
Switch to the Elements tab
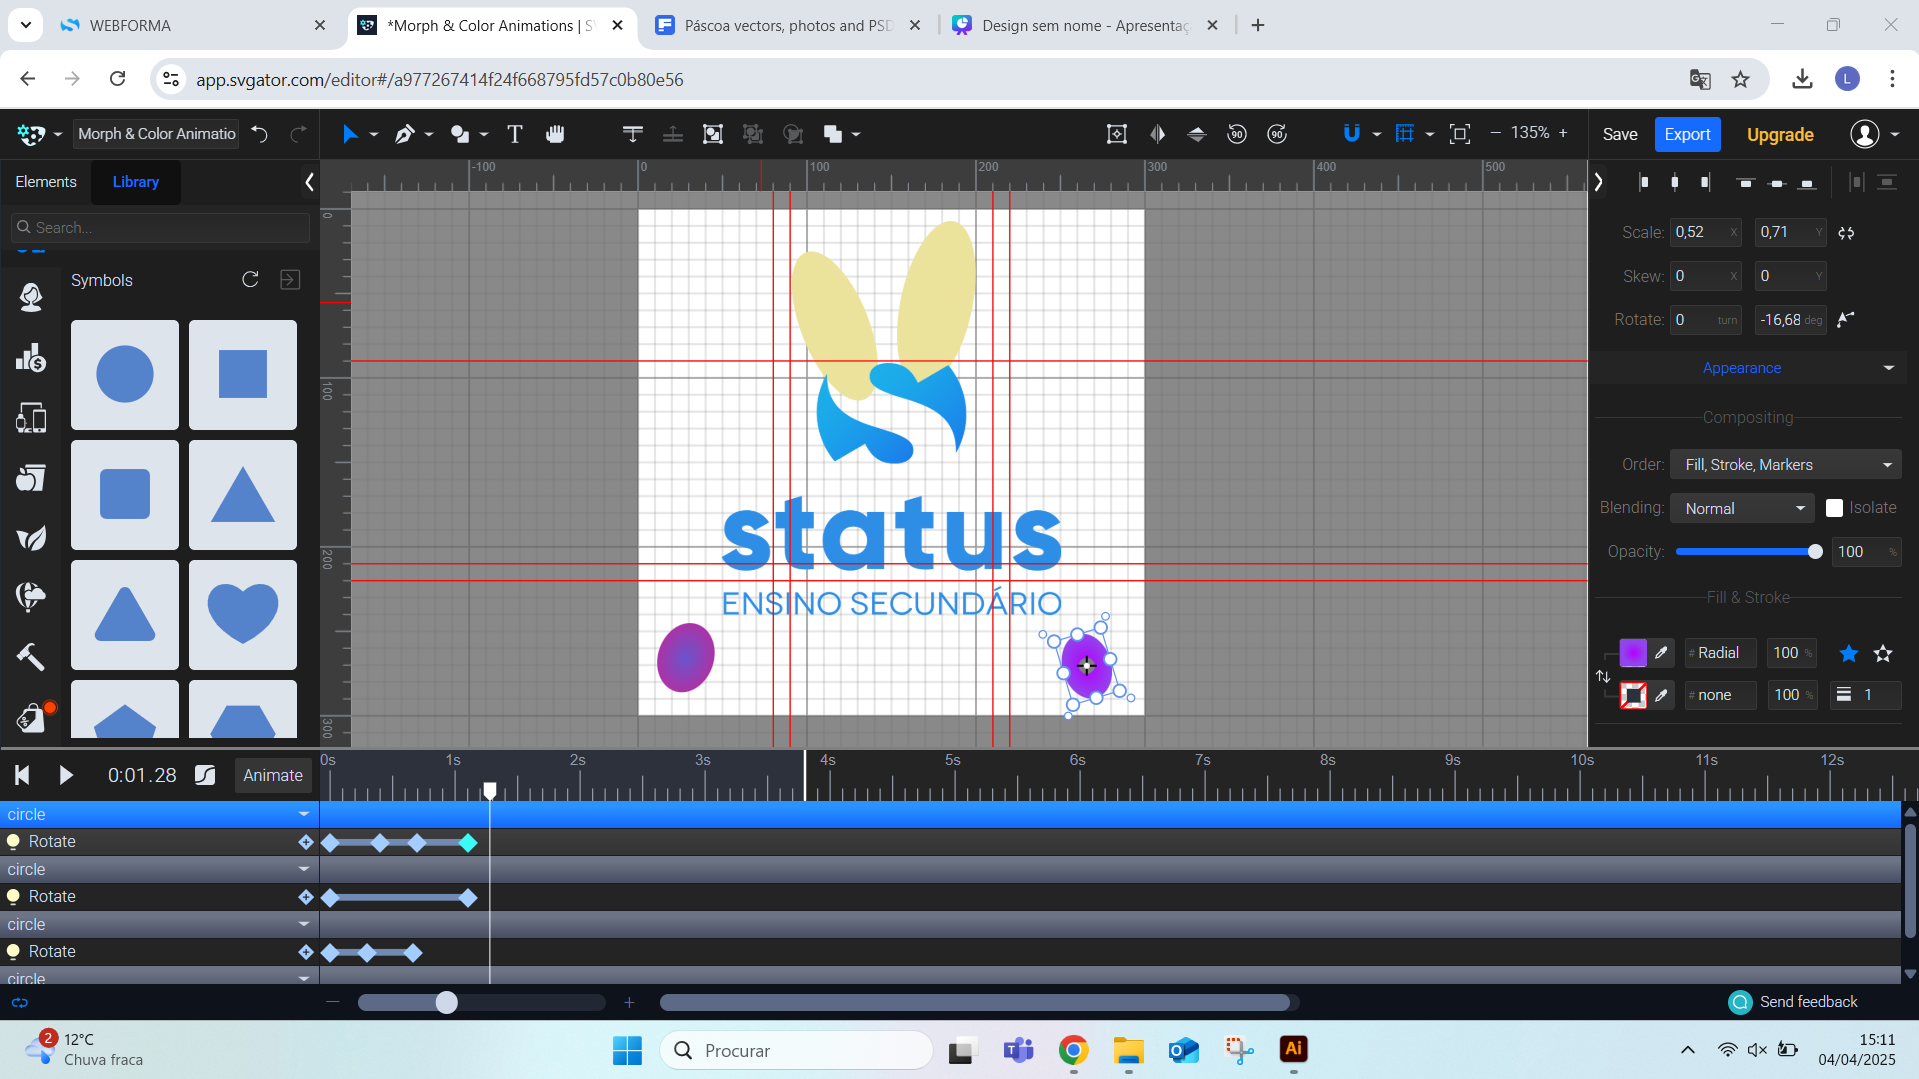point(46,182)
